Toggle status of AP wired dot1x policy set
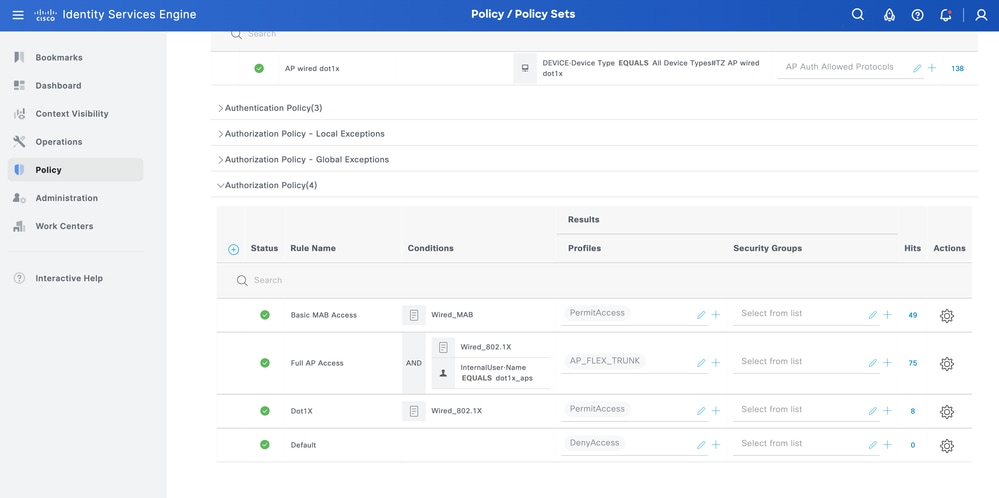Viewport: 999px width, 498px height. (x=259, y=68)
